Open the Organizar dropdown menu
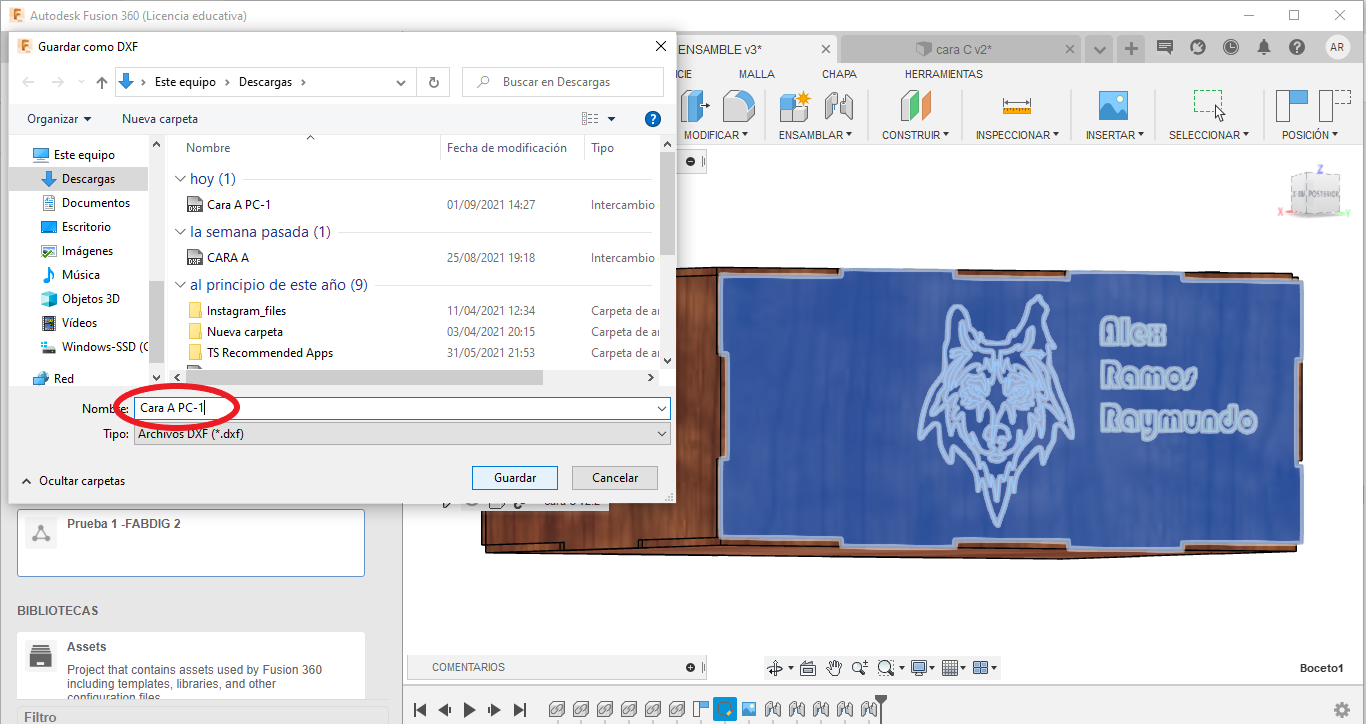1366x724 pixels. tap(59, 119)
